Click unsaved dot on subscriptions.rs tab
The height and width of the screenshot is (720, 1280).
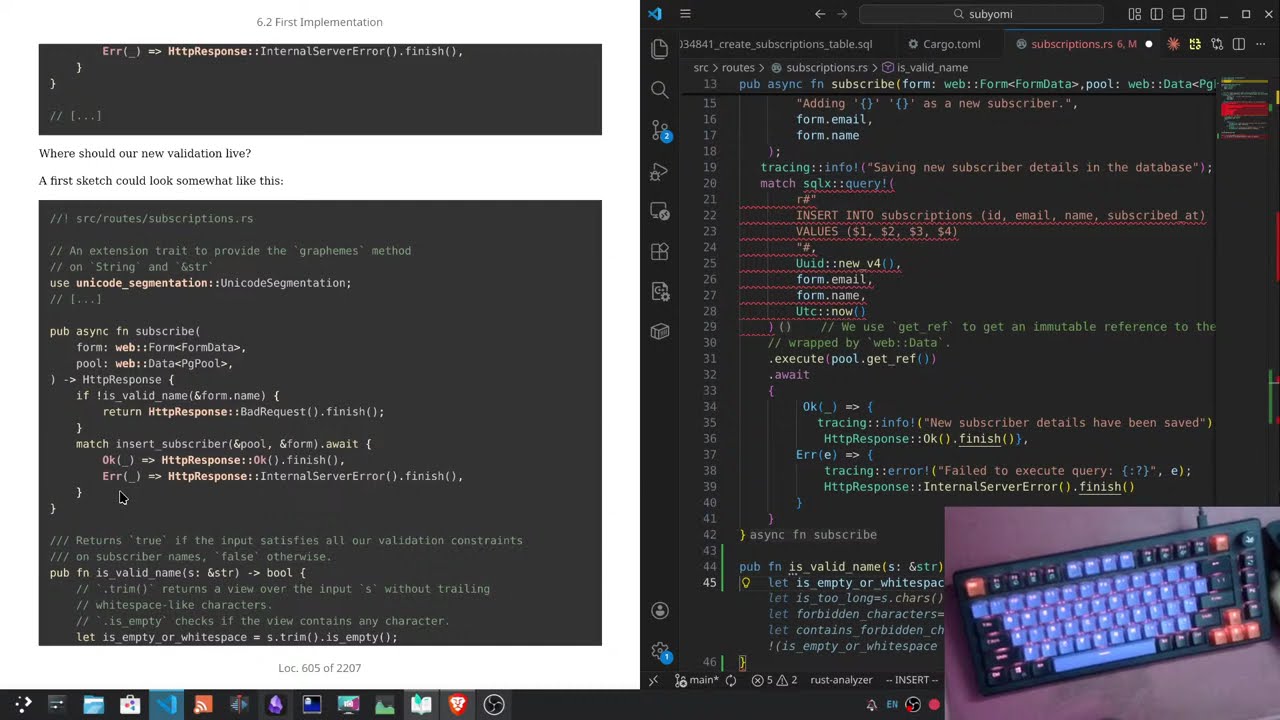pos(1148,44)
